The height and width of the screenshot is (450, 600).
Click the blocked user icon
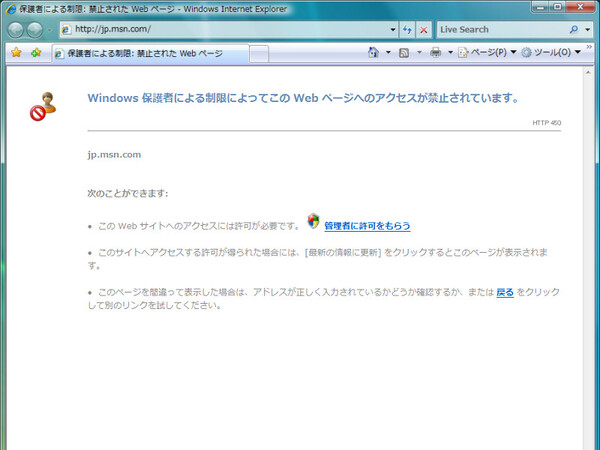point(43,106)
